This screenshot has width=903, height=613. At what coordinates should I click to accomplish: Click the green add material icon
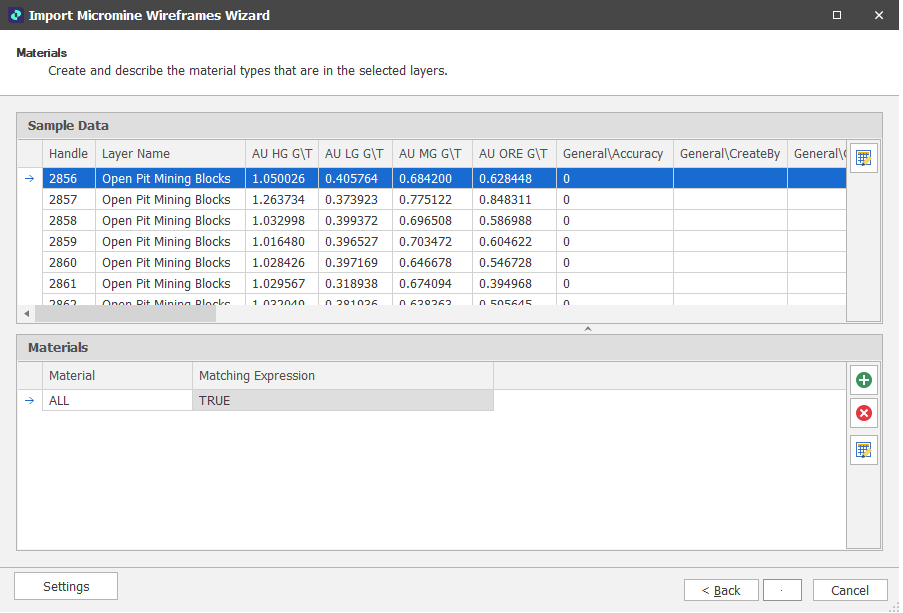(863, 380)
